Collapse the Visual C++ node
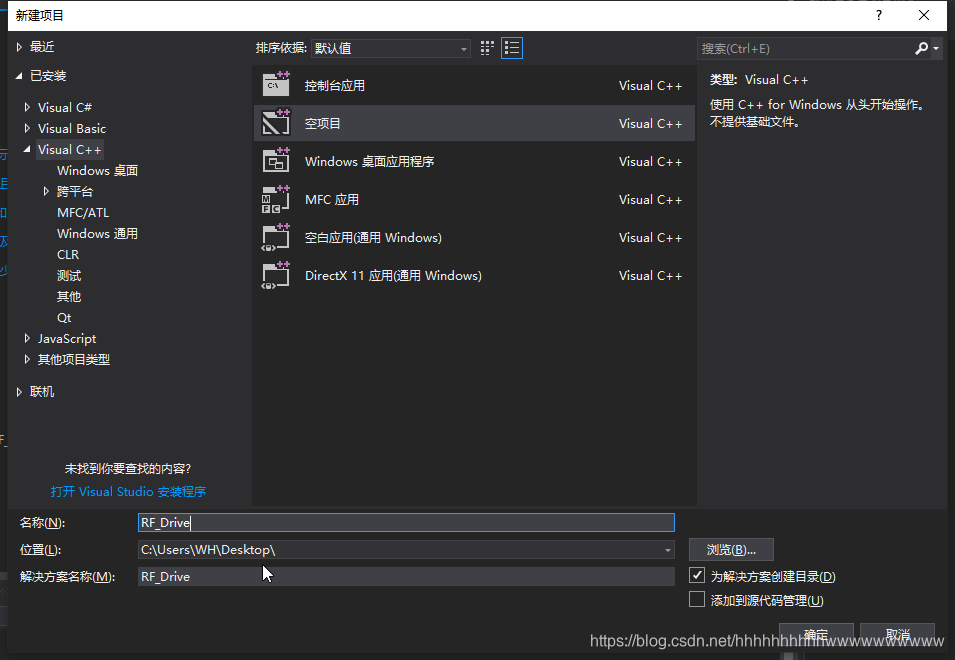 click(x=27, y=149)
